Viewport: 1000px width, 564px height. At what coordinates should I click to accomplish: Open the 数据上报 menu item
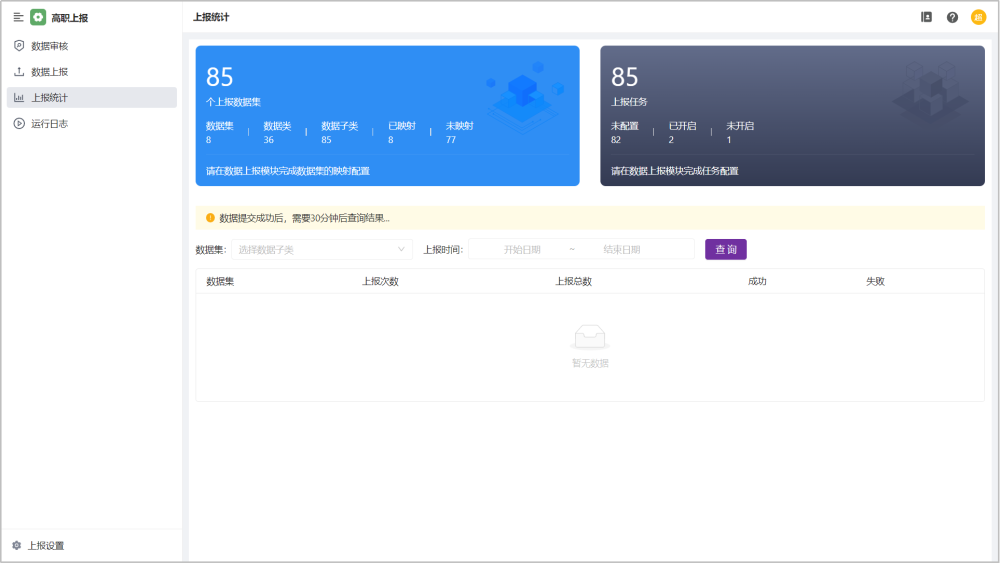click(92, 71)
